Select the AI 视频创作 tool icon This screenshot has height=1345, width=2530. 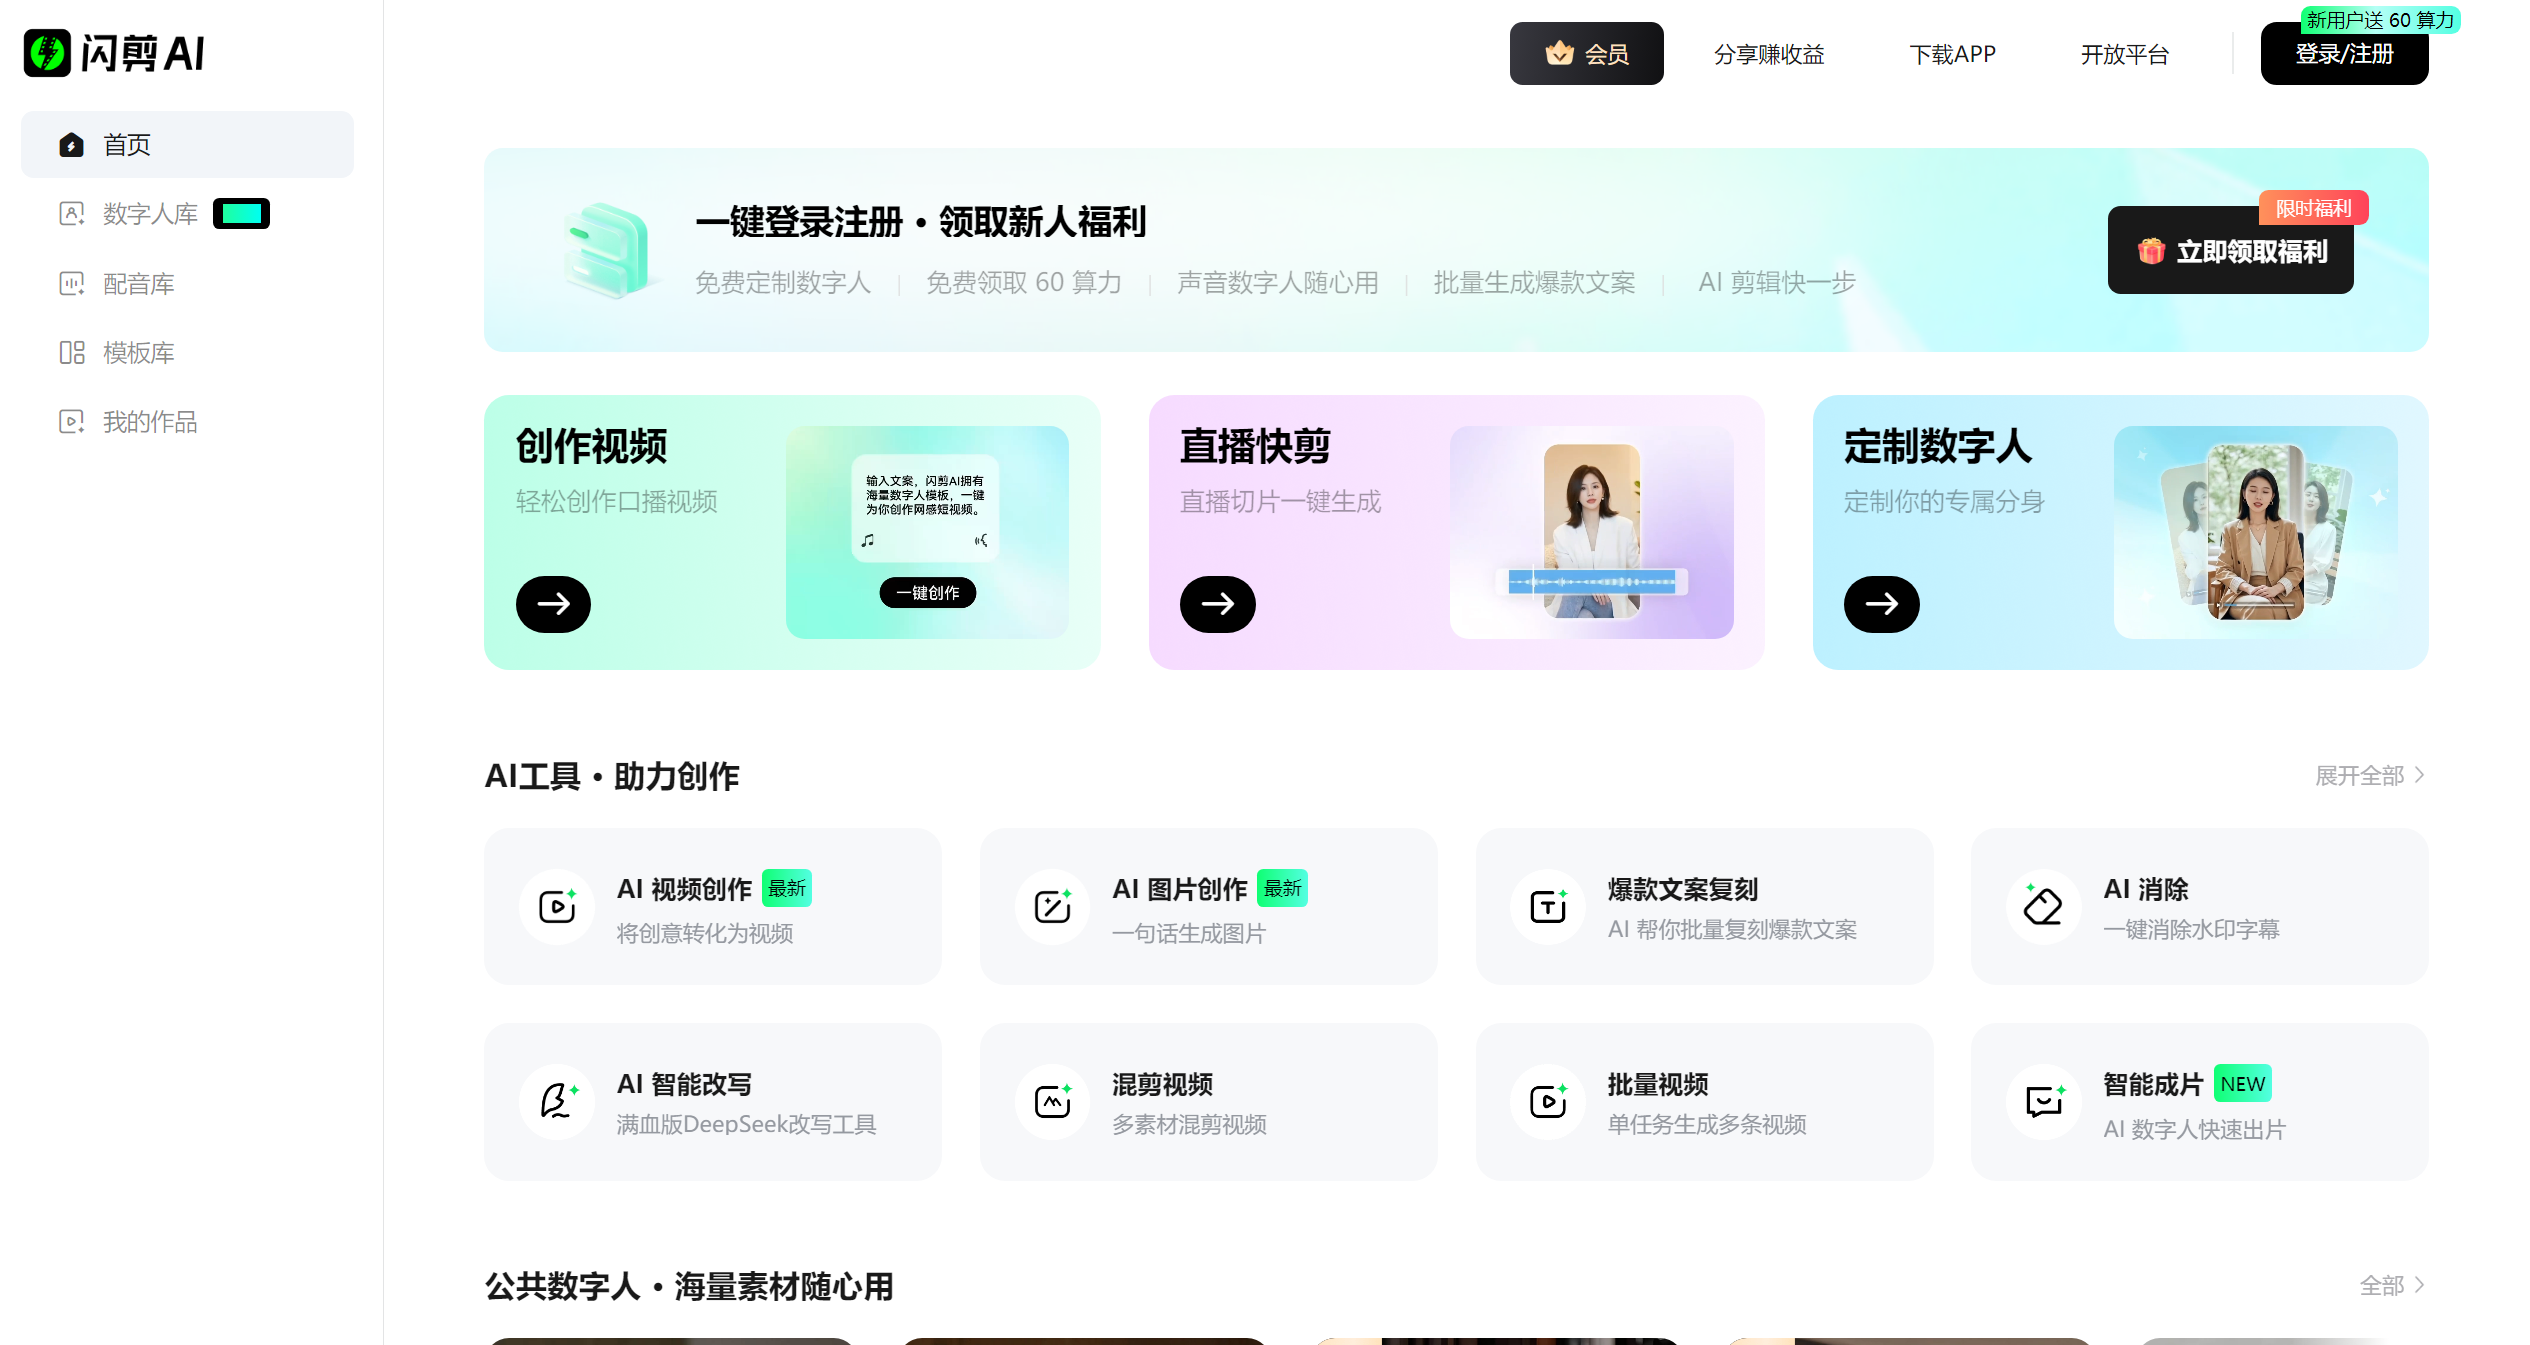click(x=556, y=907)
